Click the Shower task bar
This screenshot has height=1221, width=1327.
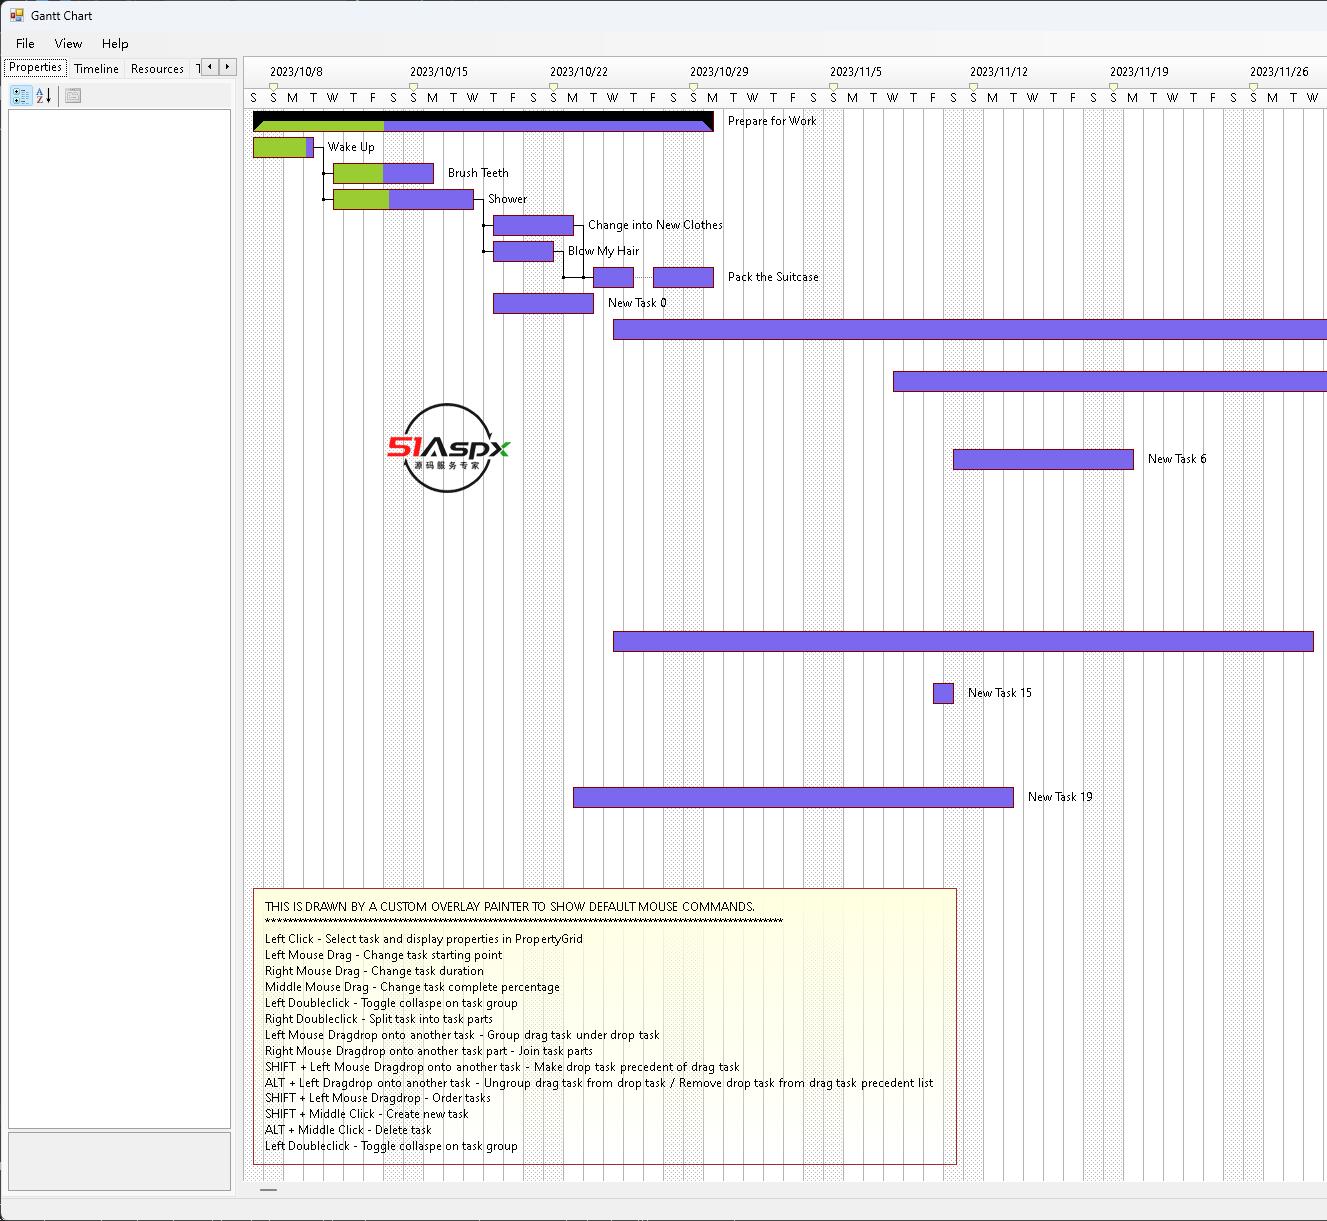click(x=403, y=199)
